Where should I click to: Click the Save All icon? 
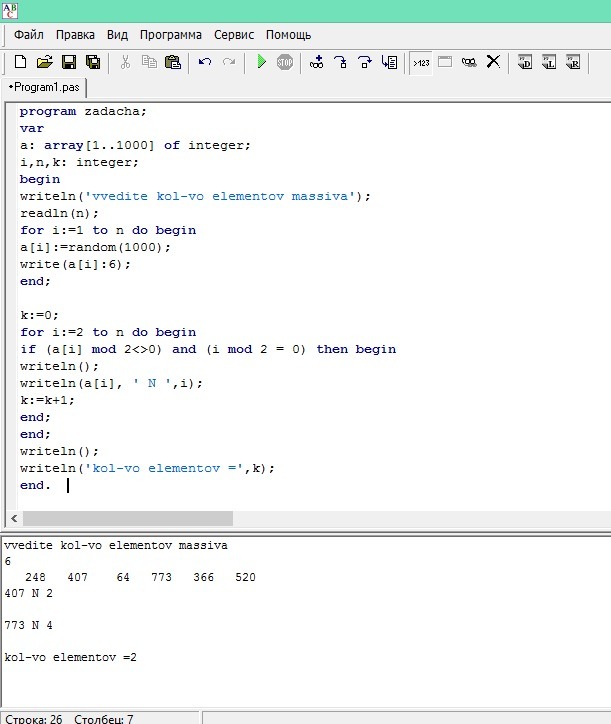[93, 62]
